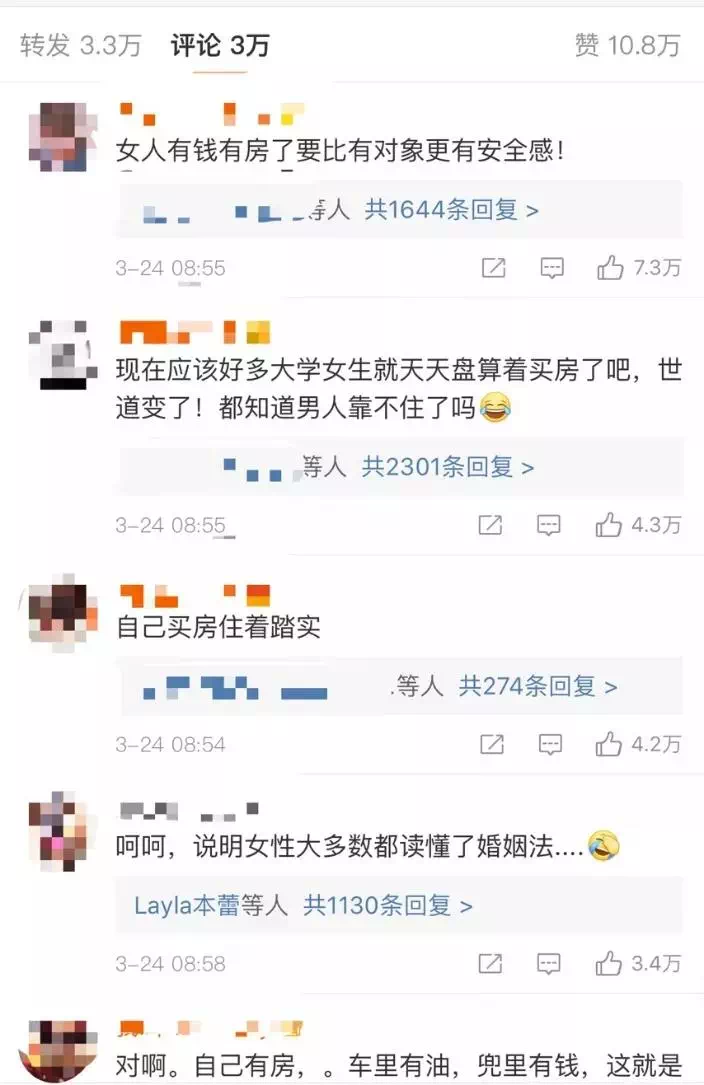Select the 评论 3万 tab
The height and width of the screenshot is (1085, 704).
click(x=219, y=46)
